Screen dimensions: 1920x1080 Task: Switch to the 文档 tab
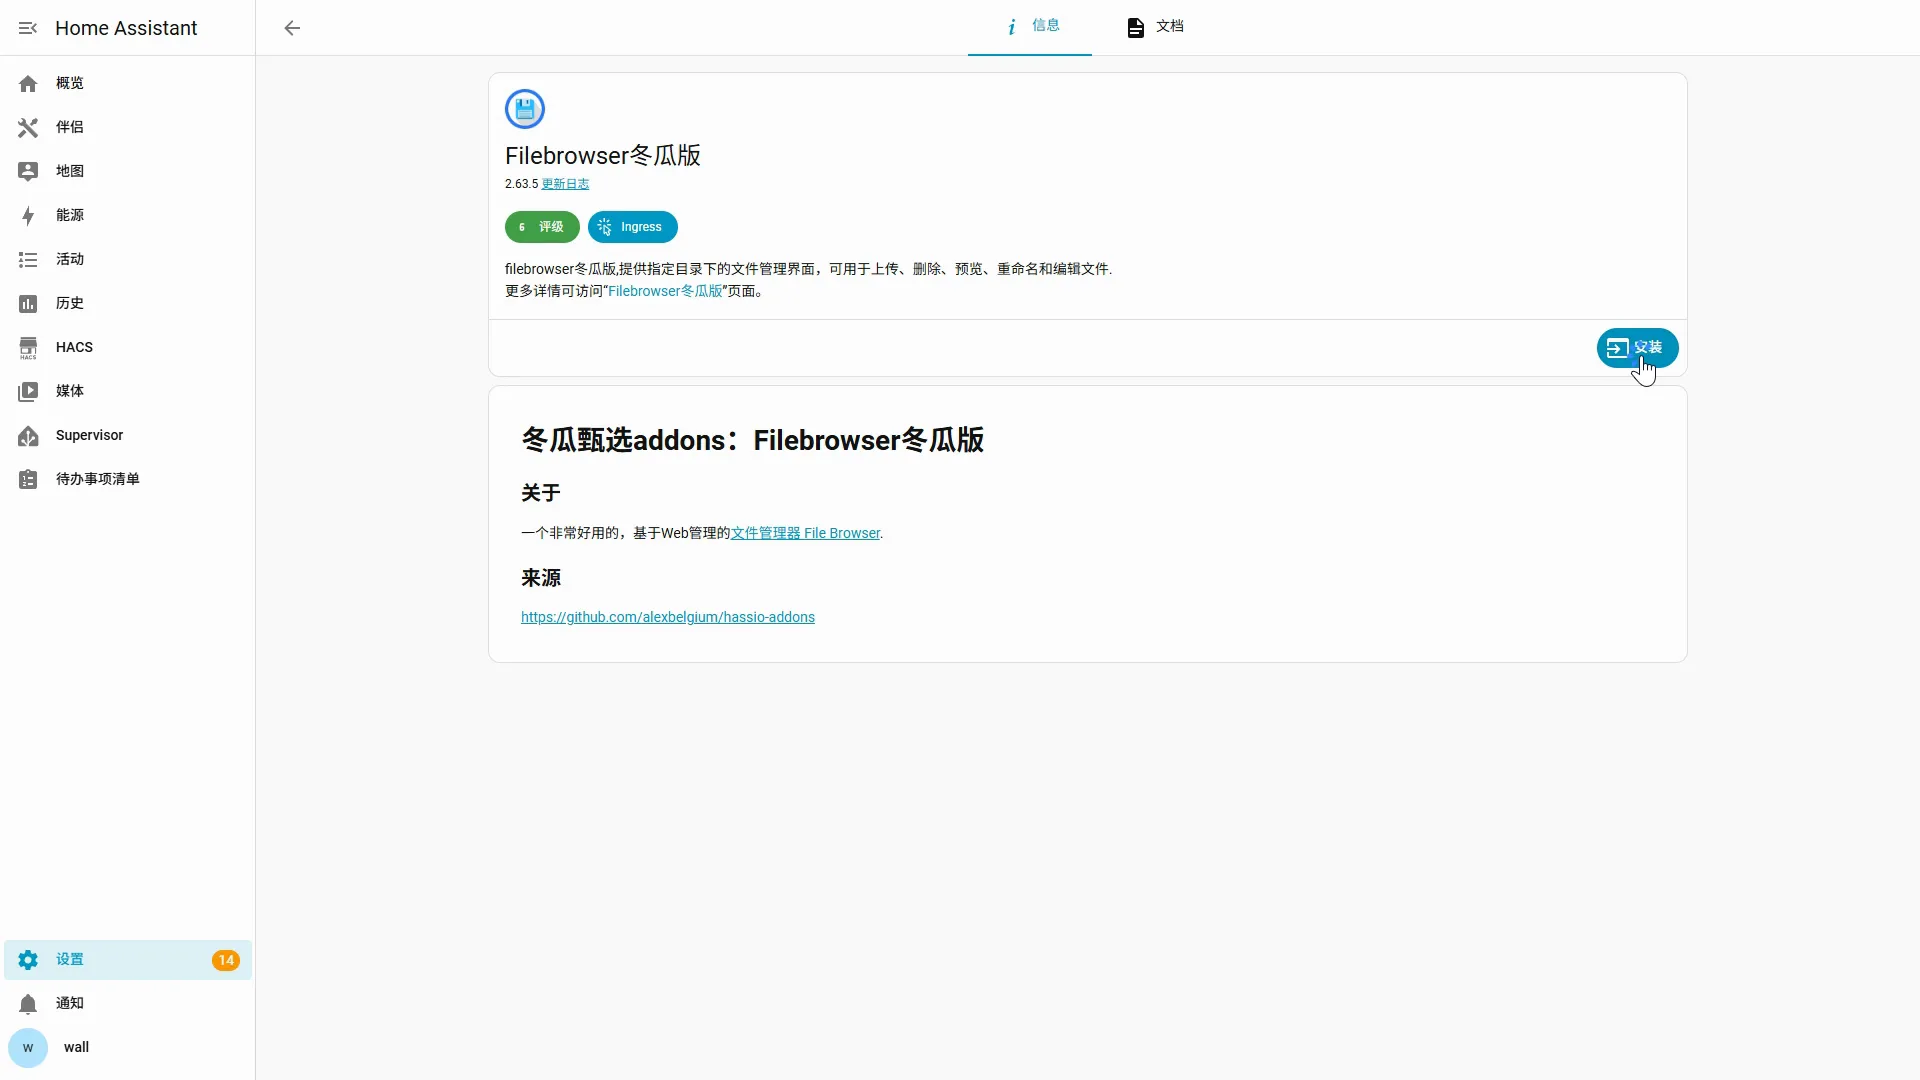[1154, 27]
